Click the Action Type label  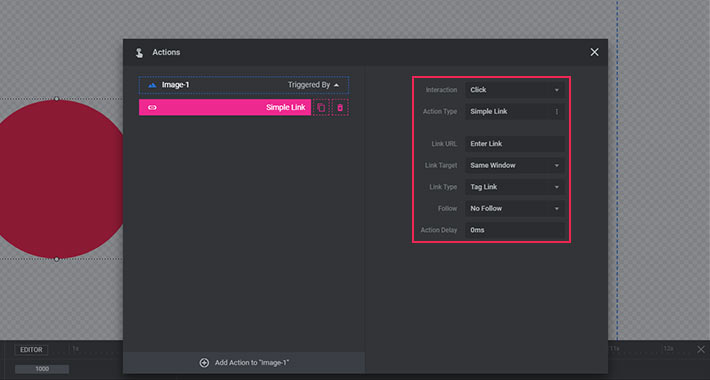(x=440, y=111)
